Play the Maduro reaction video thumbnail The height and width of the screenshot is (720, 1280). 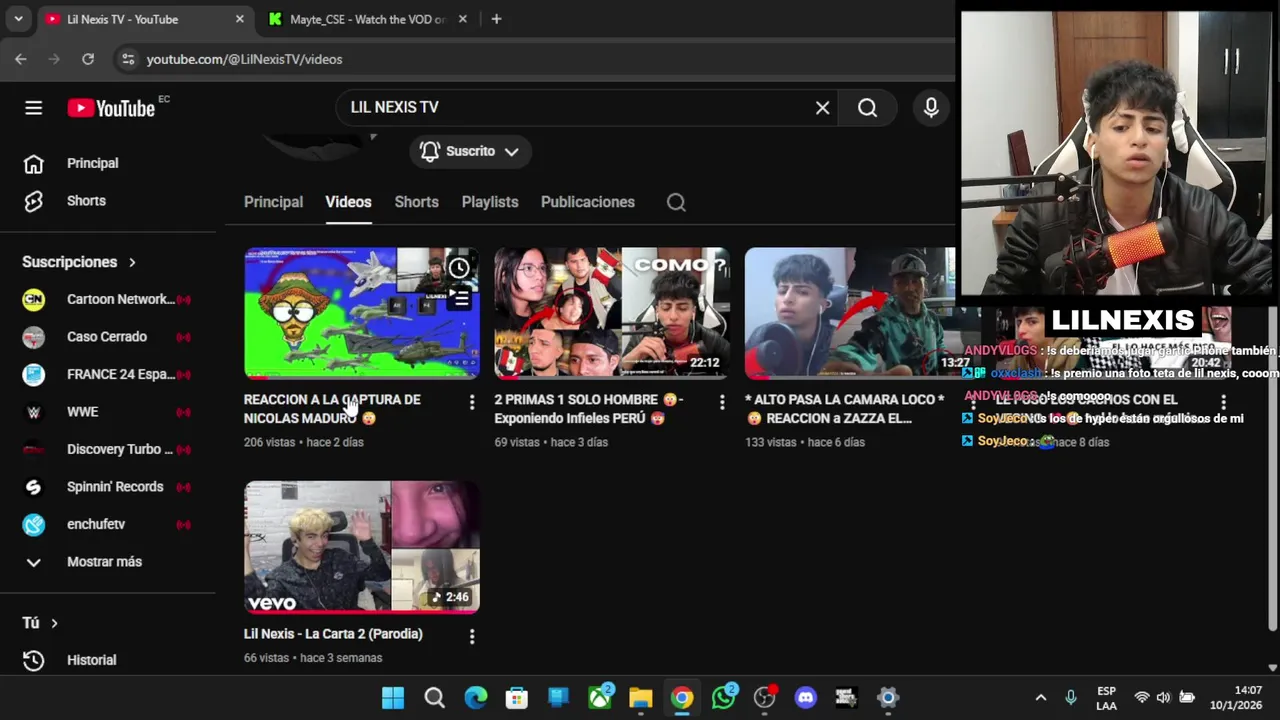click(x=362, y=313)
